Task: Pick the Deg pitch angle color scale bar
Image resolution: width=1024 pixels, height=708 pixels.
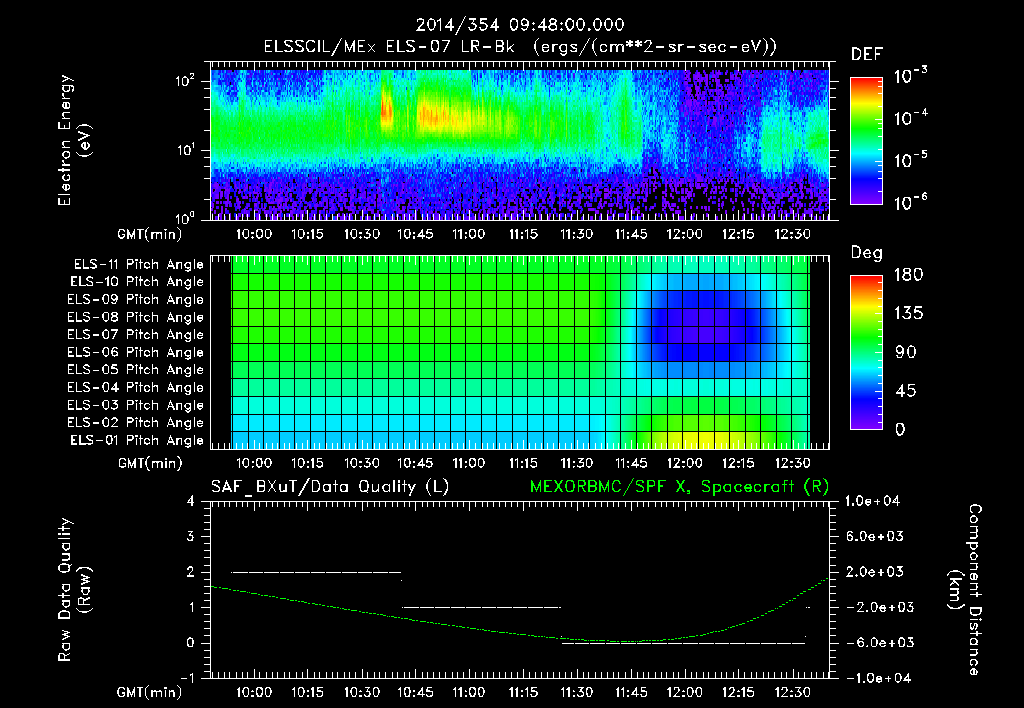Action: (866, 352)
